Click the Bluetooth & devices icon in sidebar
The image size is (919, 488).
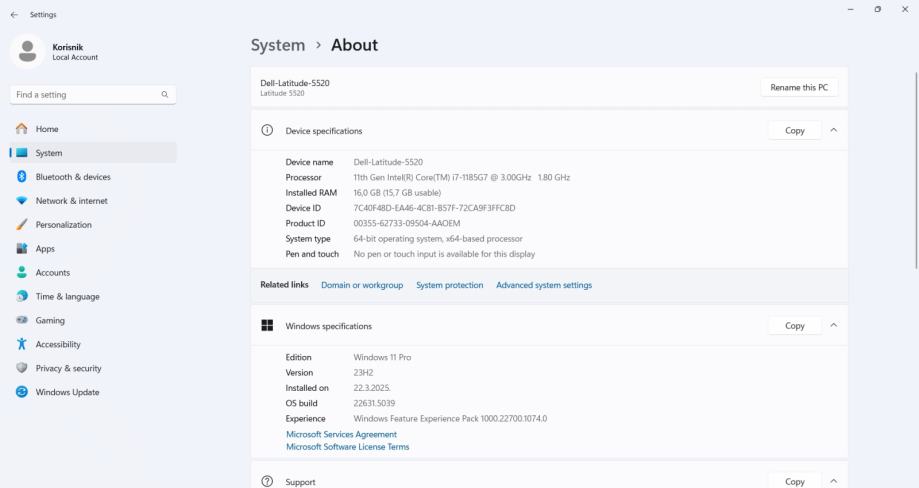[22, 177]
